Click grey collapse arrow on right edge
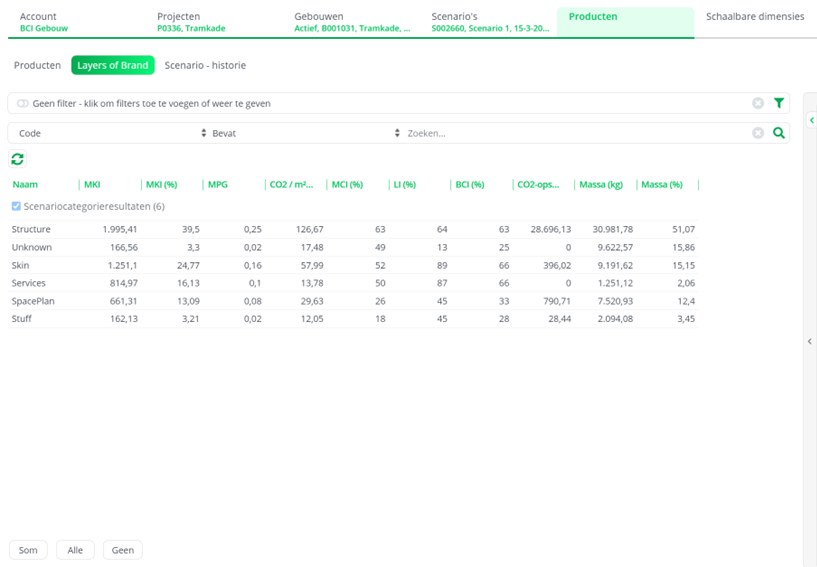817x567 pixels. pos(810,341)
